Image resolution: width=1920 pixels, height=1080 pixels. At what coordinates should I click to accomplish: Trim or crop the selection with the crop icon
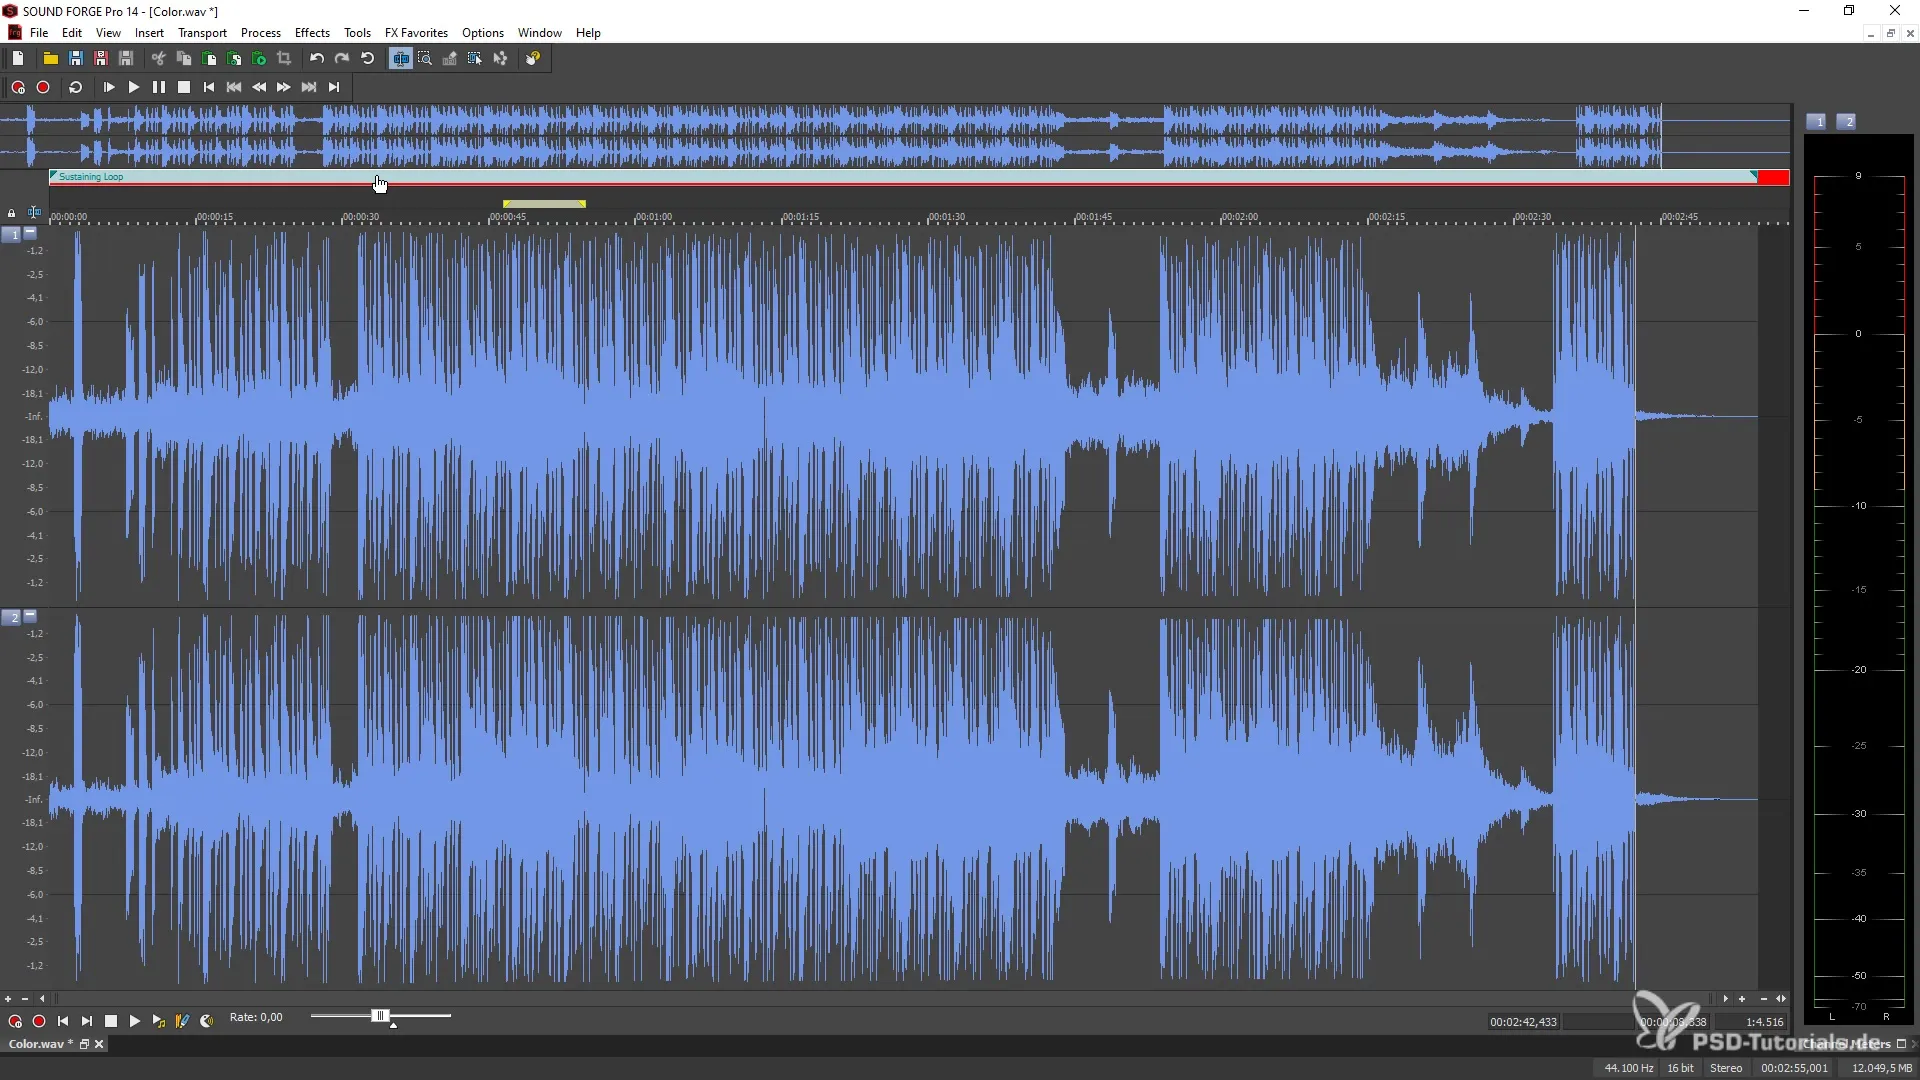click(x=284, y=58)
